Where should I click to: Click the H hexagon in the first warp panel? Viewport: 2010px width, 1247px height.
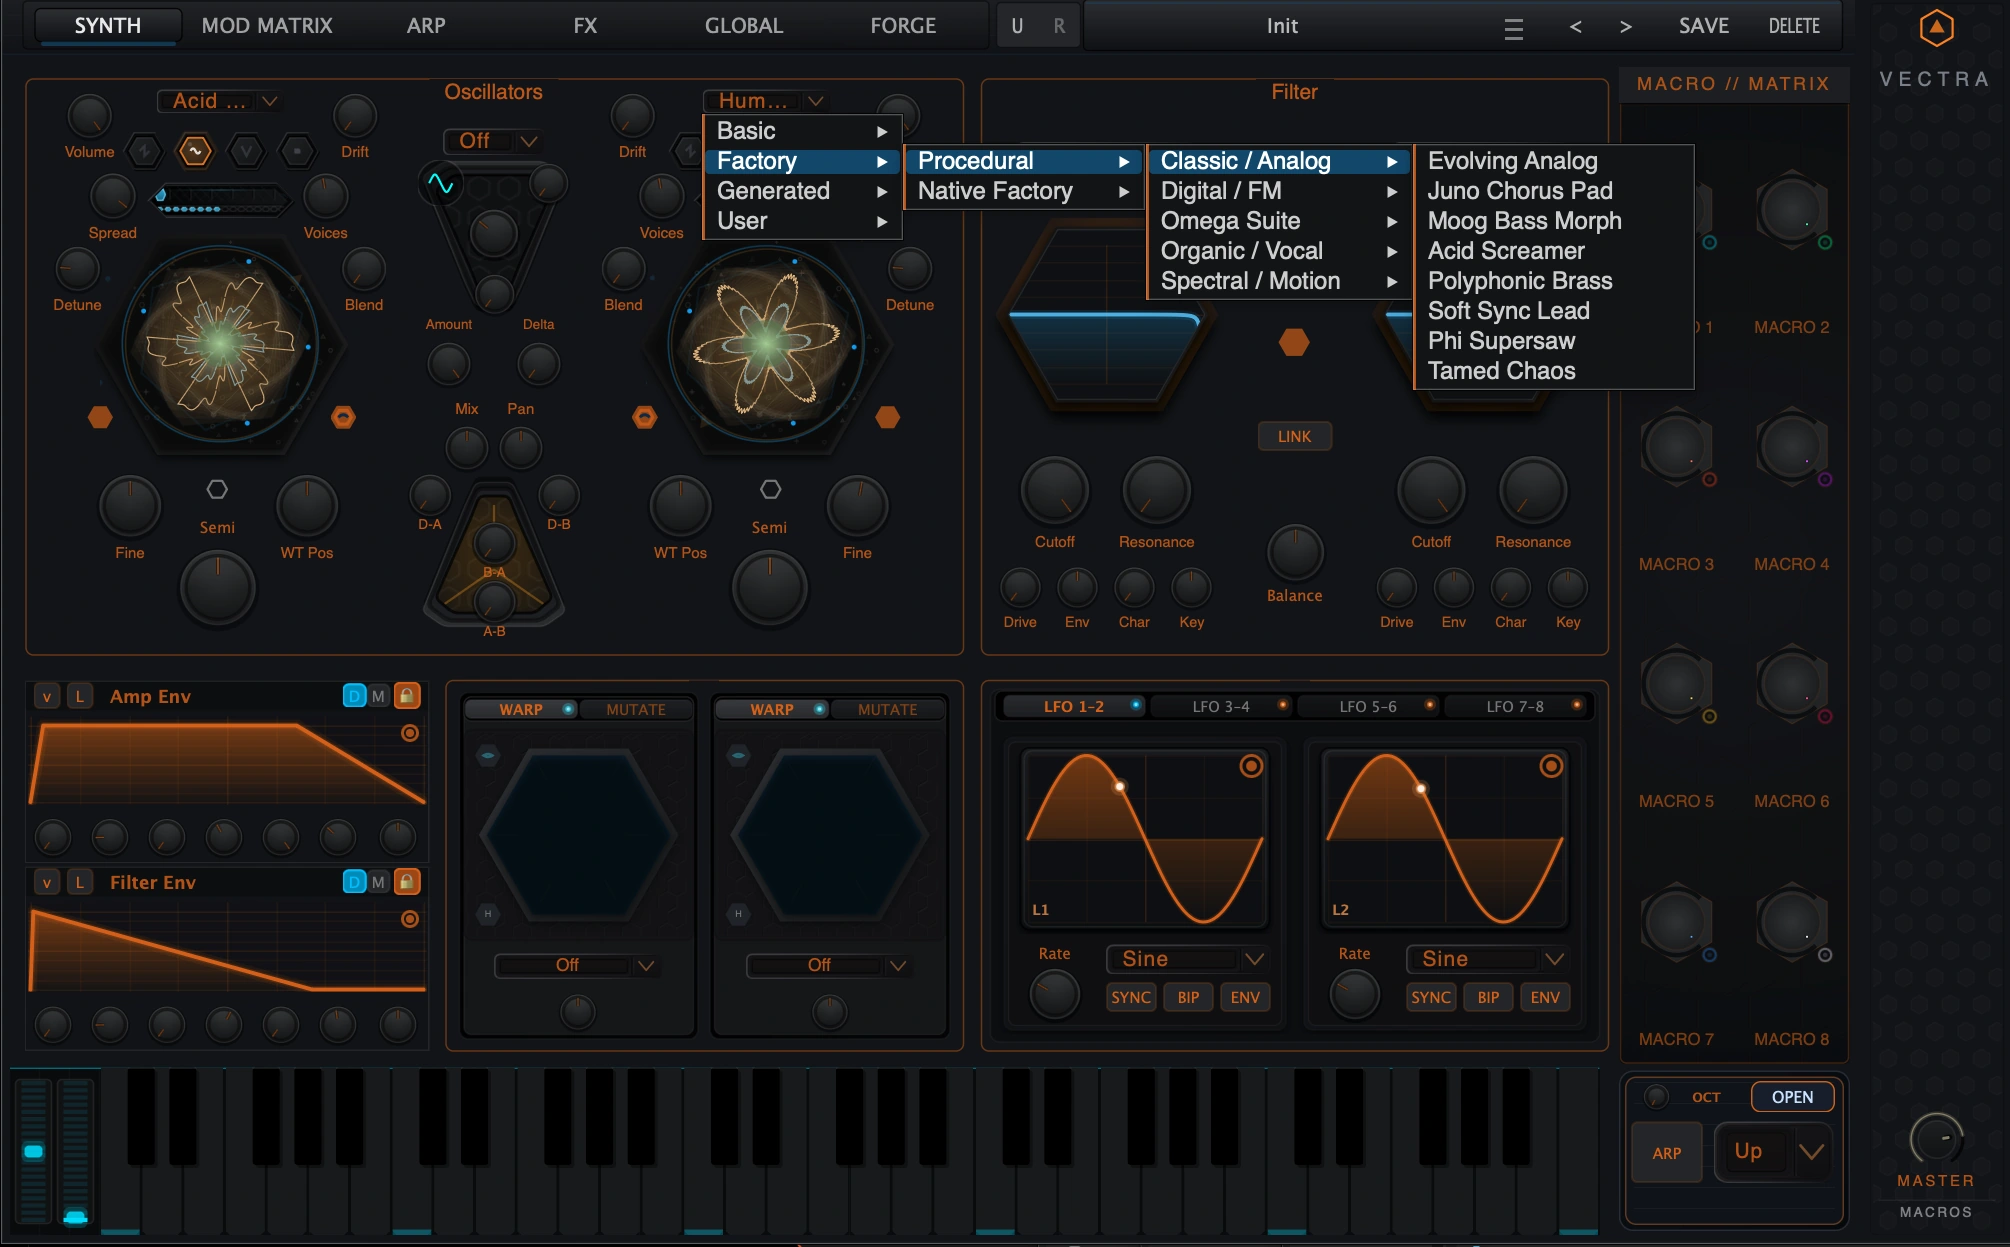(488, 913)
